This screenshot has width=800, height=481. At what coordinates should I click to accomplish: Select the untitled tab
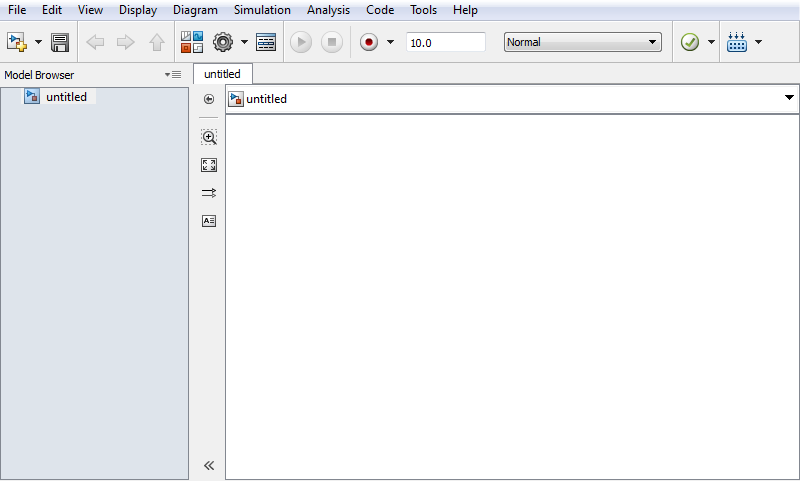tap(222, 74)
